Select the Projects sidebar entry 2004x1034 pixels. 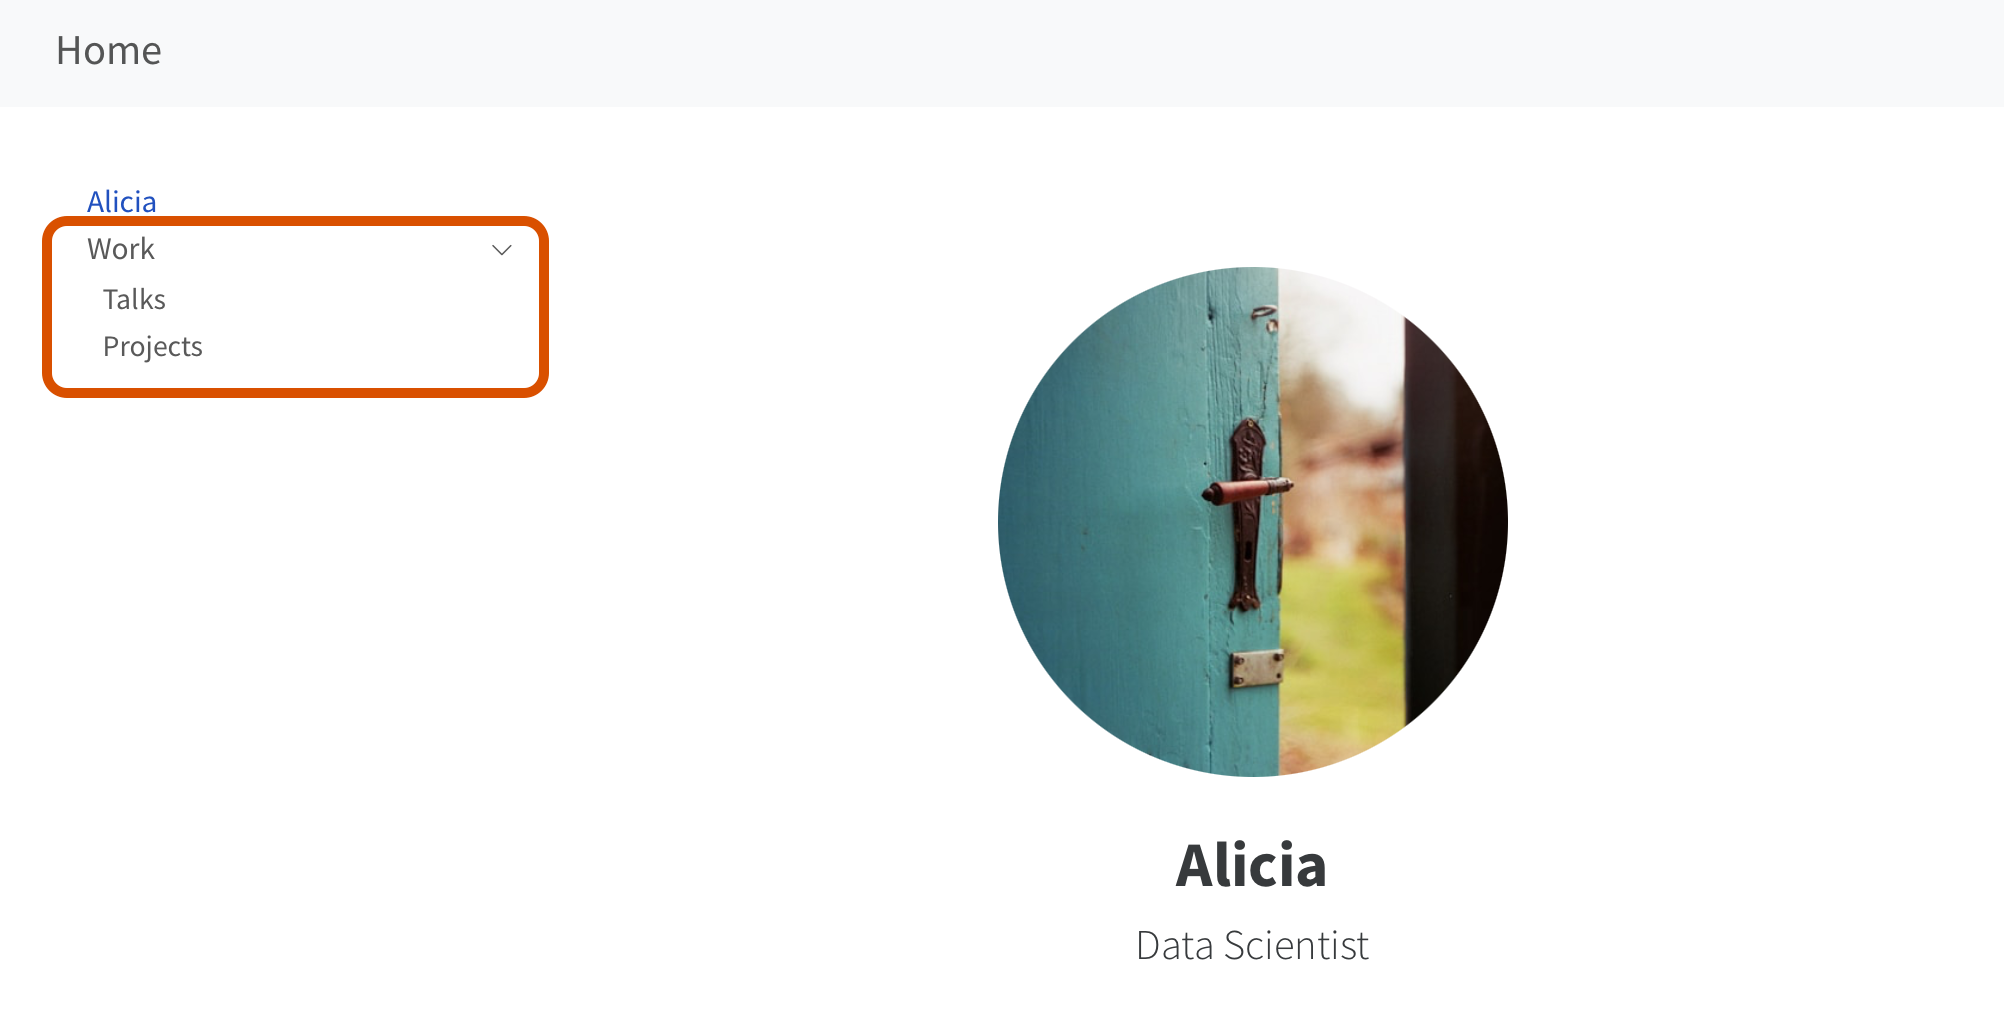[153, 346]
